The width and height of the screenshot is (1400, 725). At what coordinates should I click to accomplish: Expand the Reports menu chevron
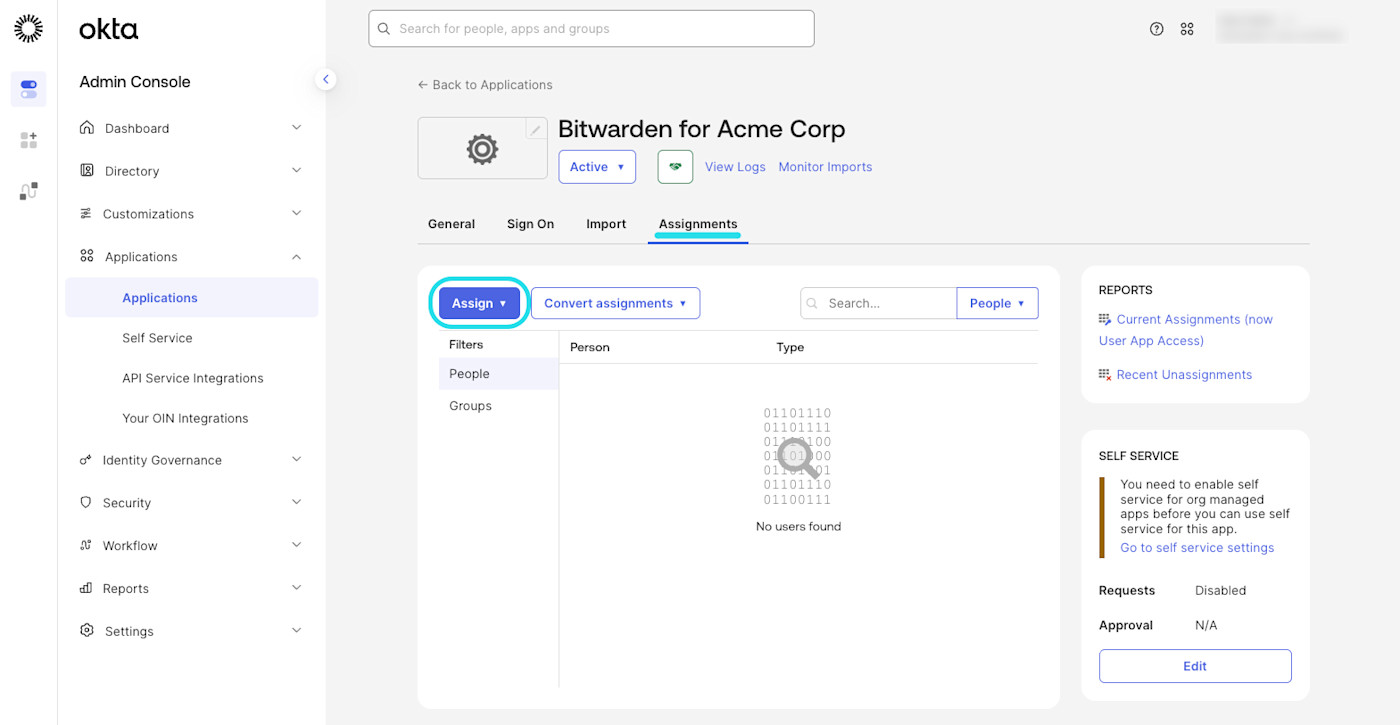(x=296, y=589)
